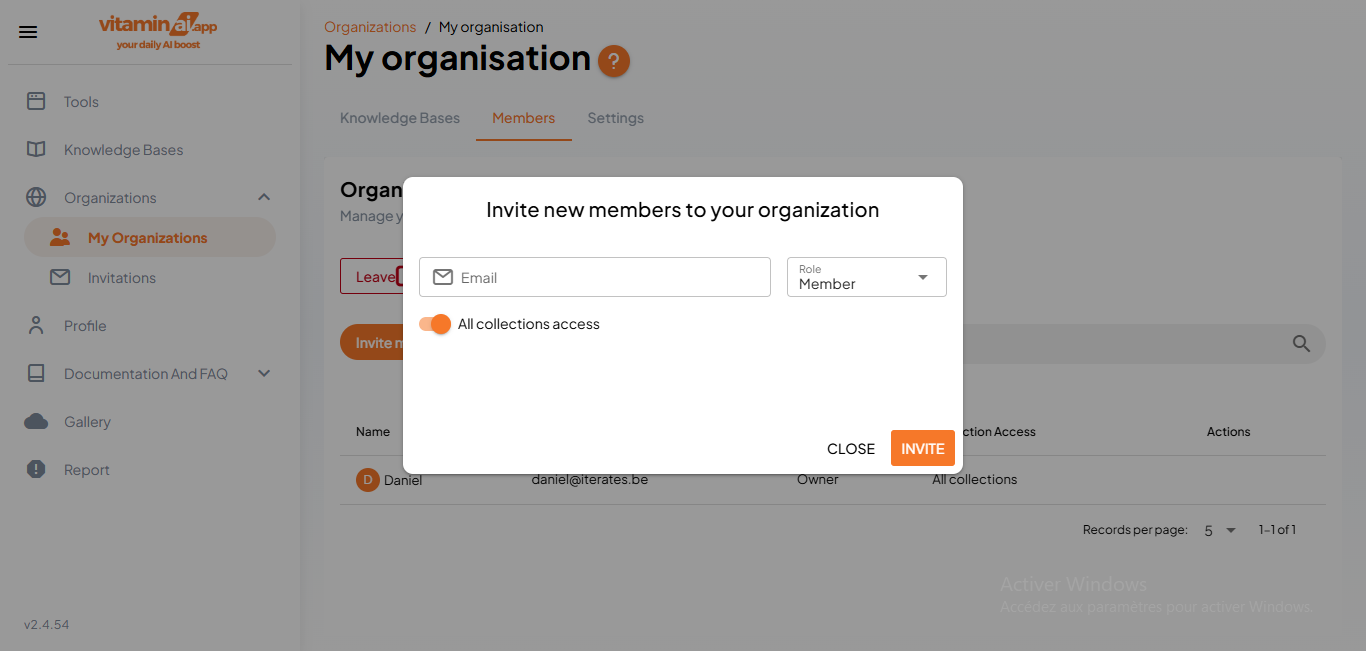1366x651 pixels.
Task: Click the Invitations envelope icon
Action: 60,277
